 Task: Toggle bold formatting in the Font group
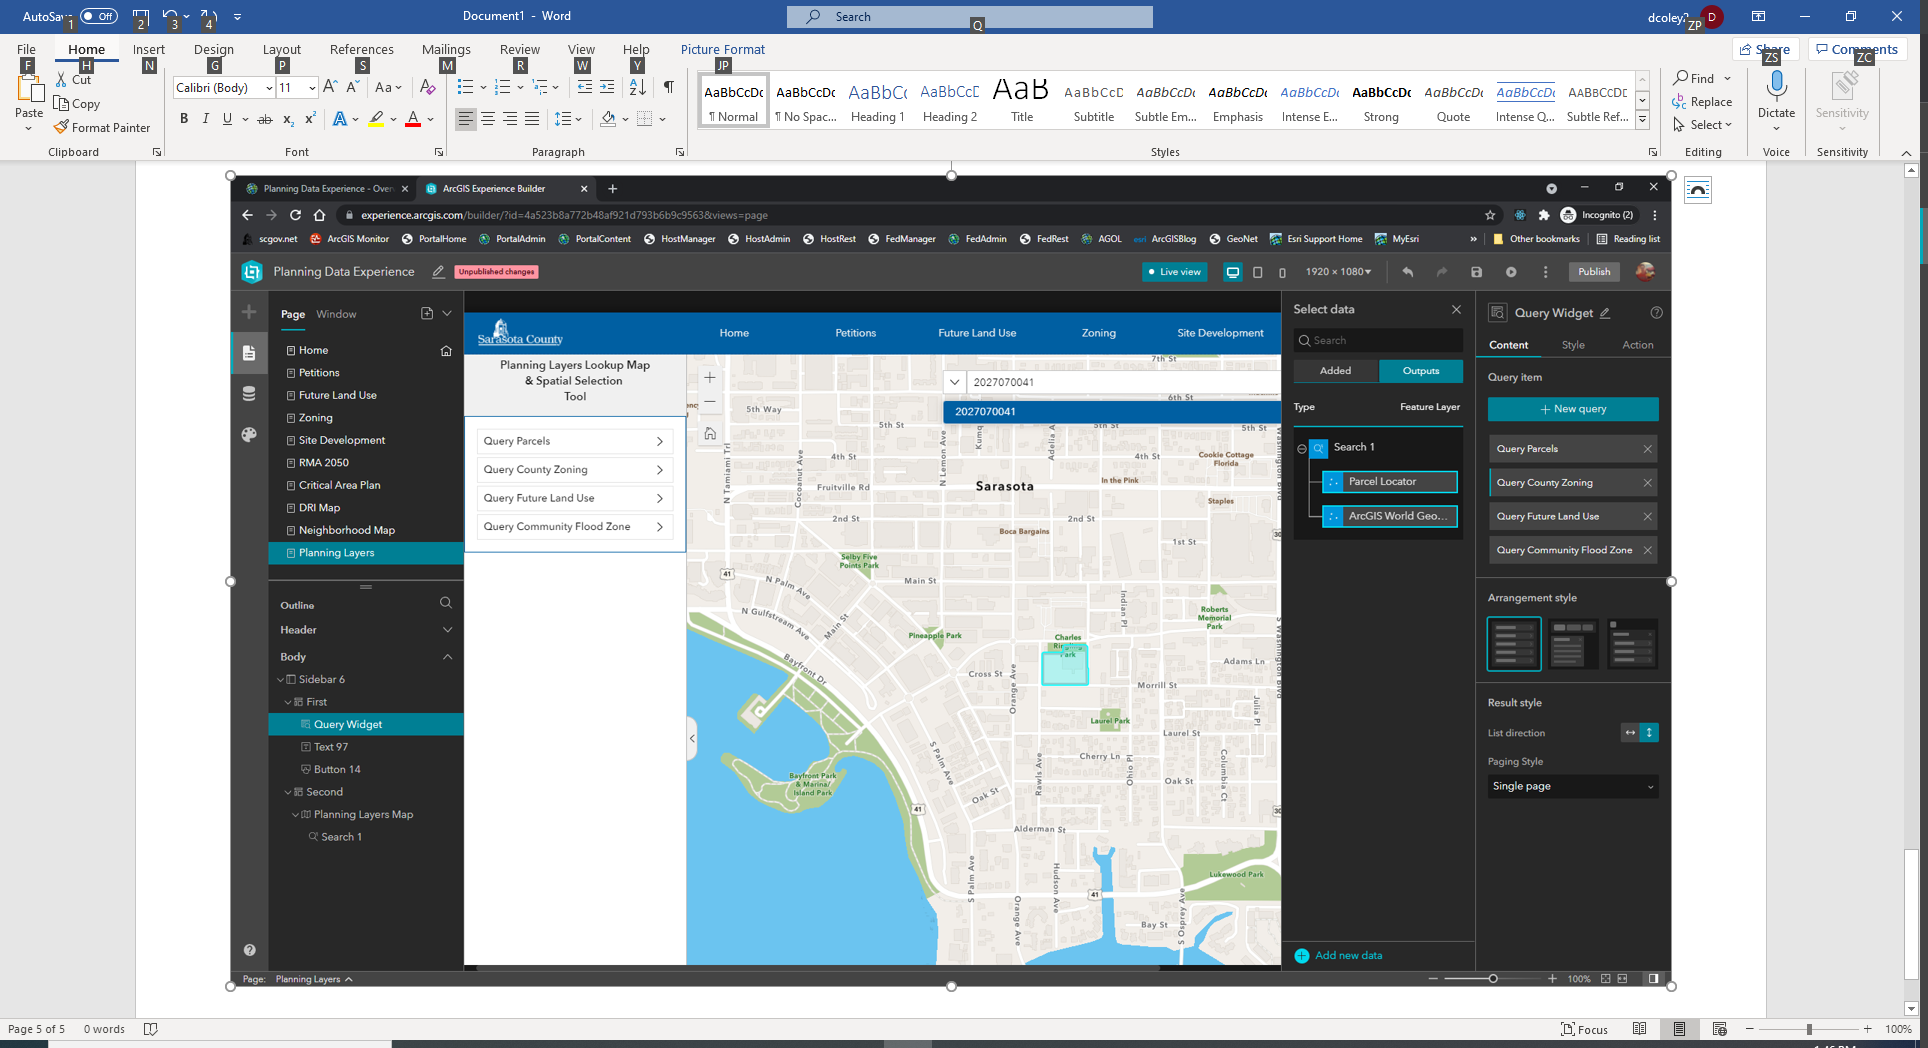(184, 119)
